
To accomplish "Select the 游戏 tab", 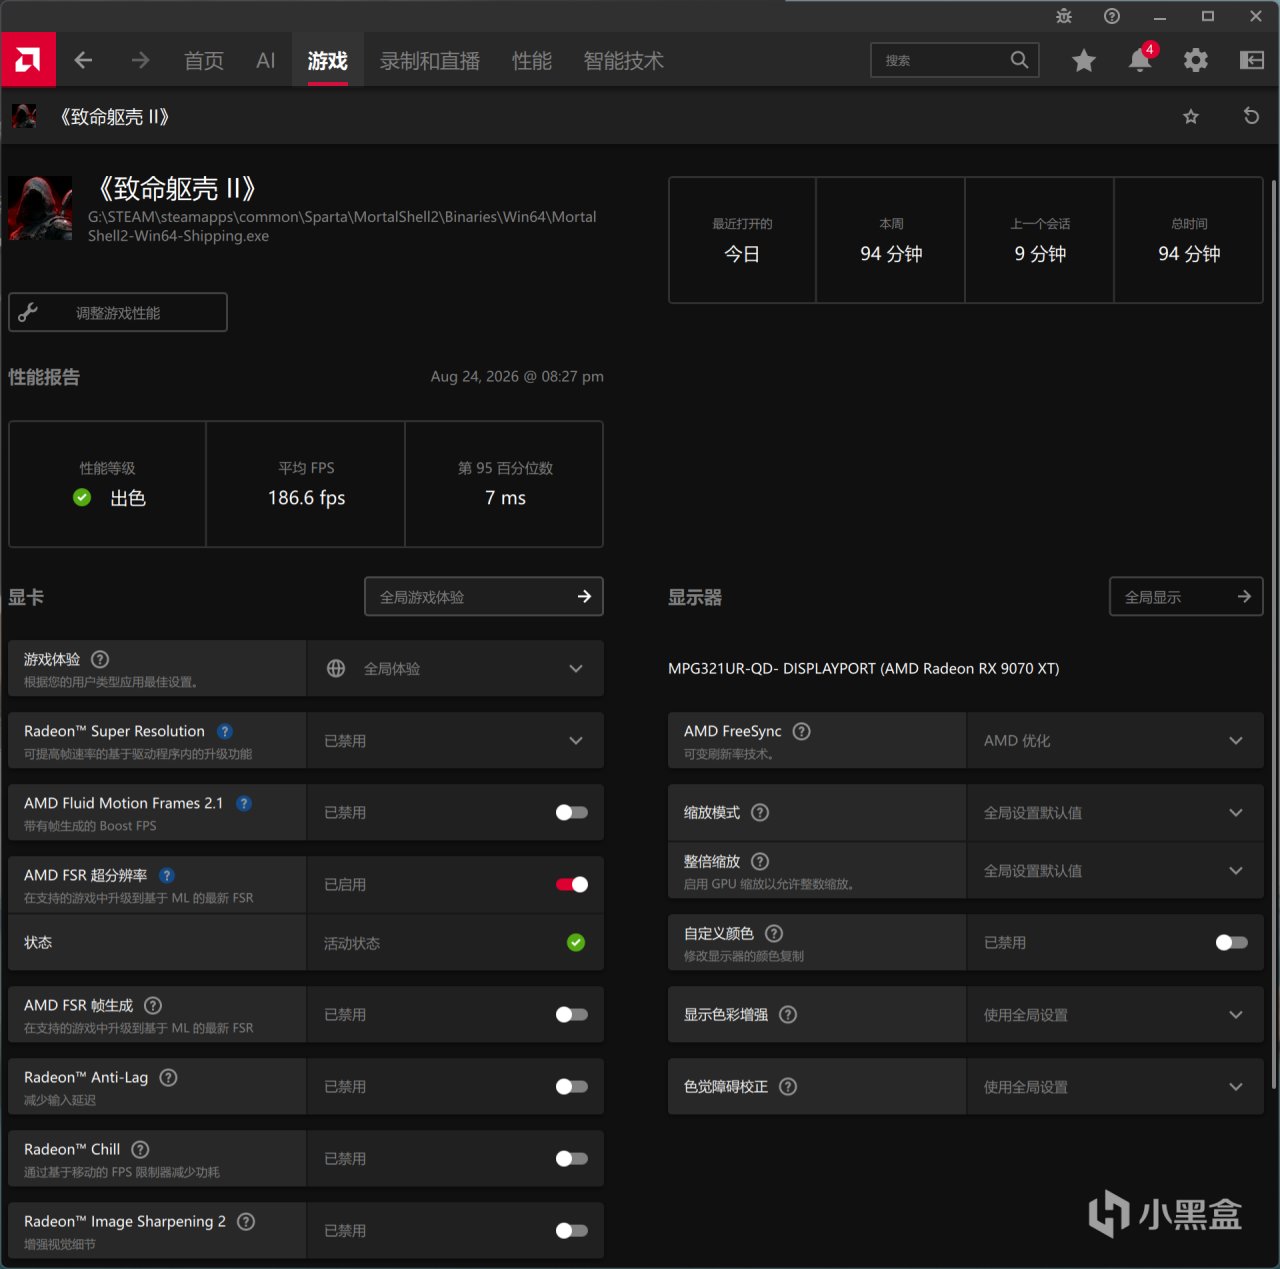I will coord(328,61).
